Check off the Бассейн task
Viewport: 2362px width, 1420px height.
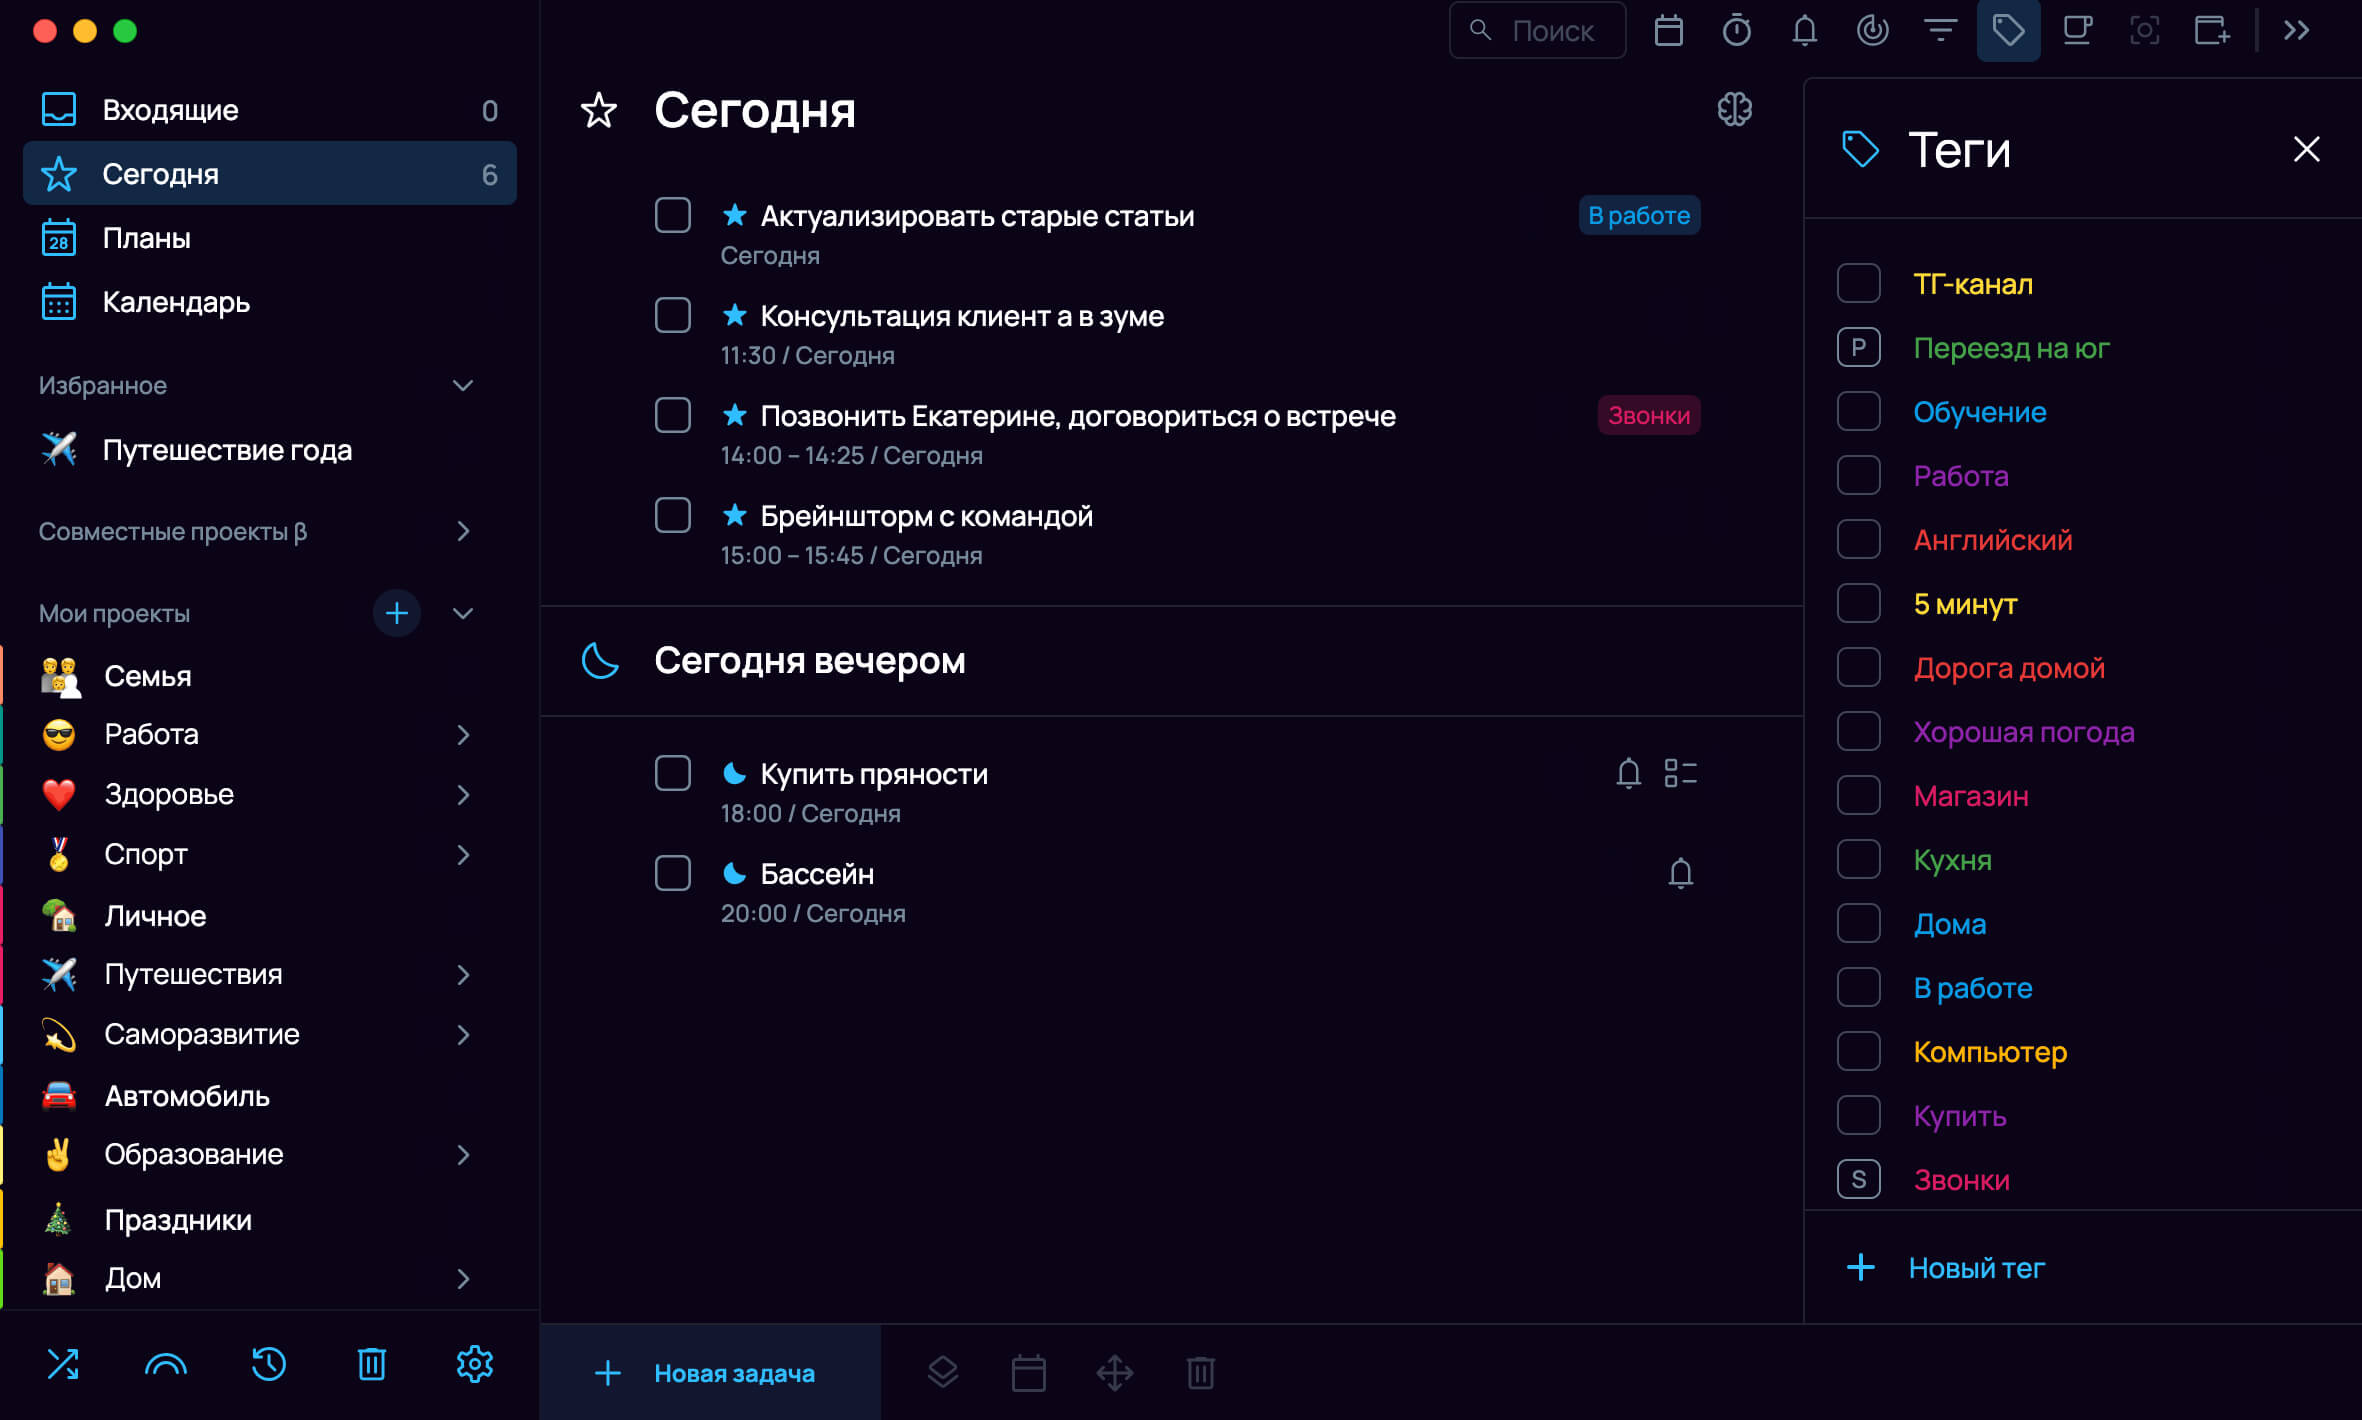673,873
